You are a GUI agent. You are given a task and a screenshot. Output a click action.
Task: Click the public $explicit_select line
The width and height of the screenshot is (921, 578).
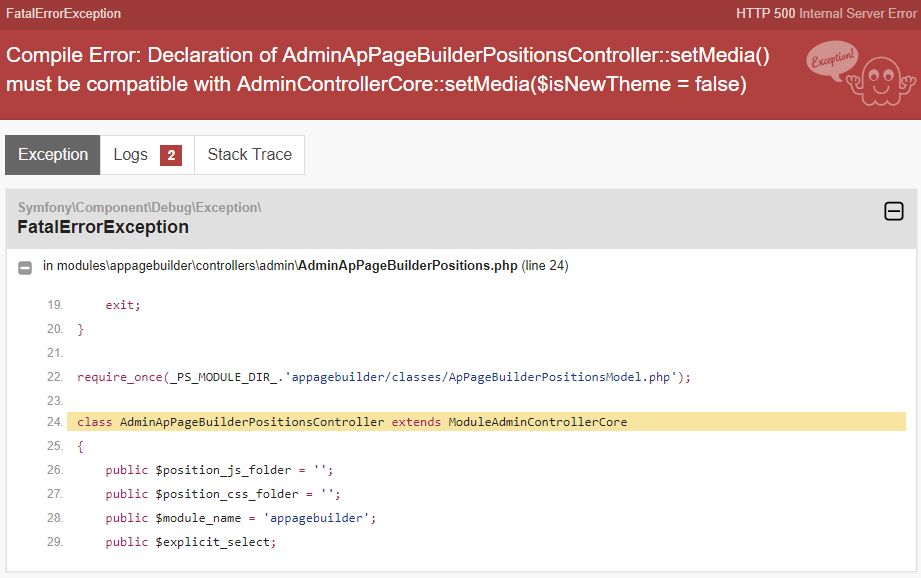[190, 542]
